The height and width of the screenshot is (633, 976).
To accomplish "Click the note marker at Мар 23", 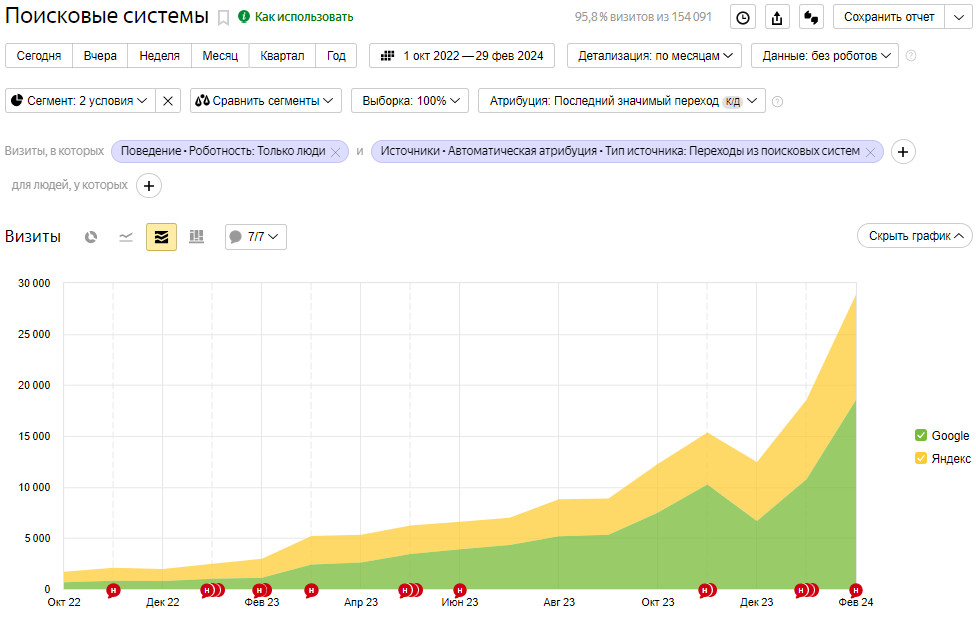I will coord(311,590).
